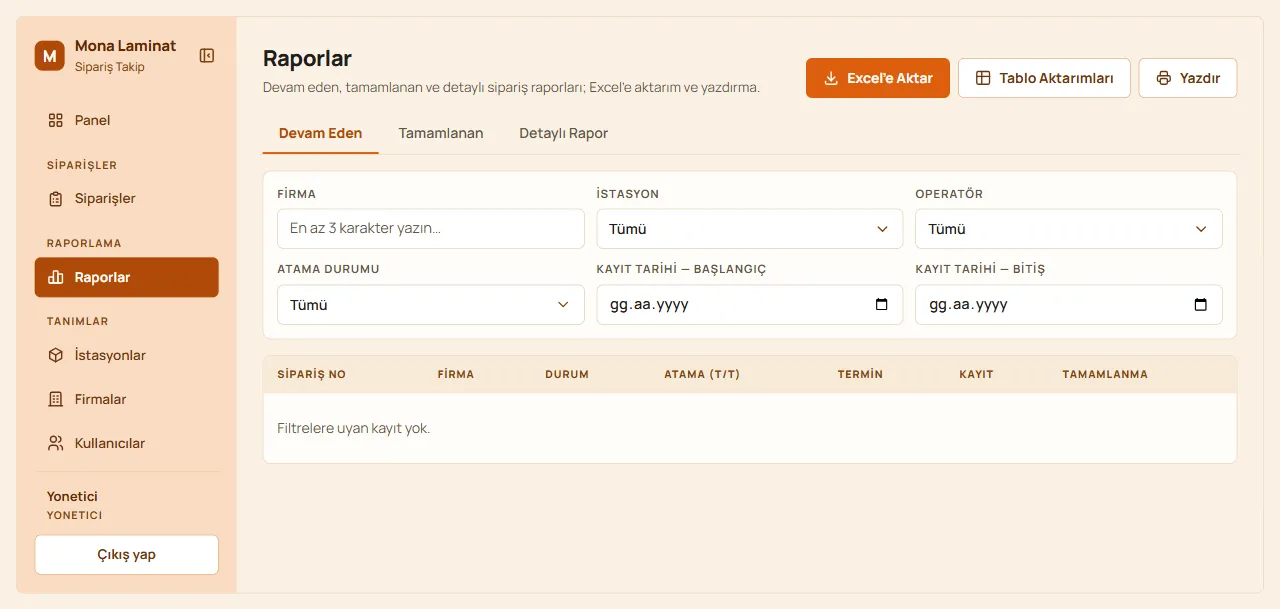The height and width of the screenshot is (609, 1280).
Task: Navigate to Firmalar
Action: 127,399
